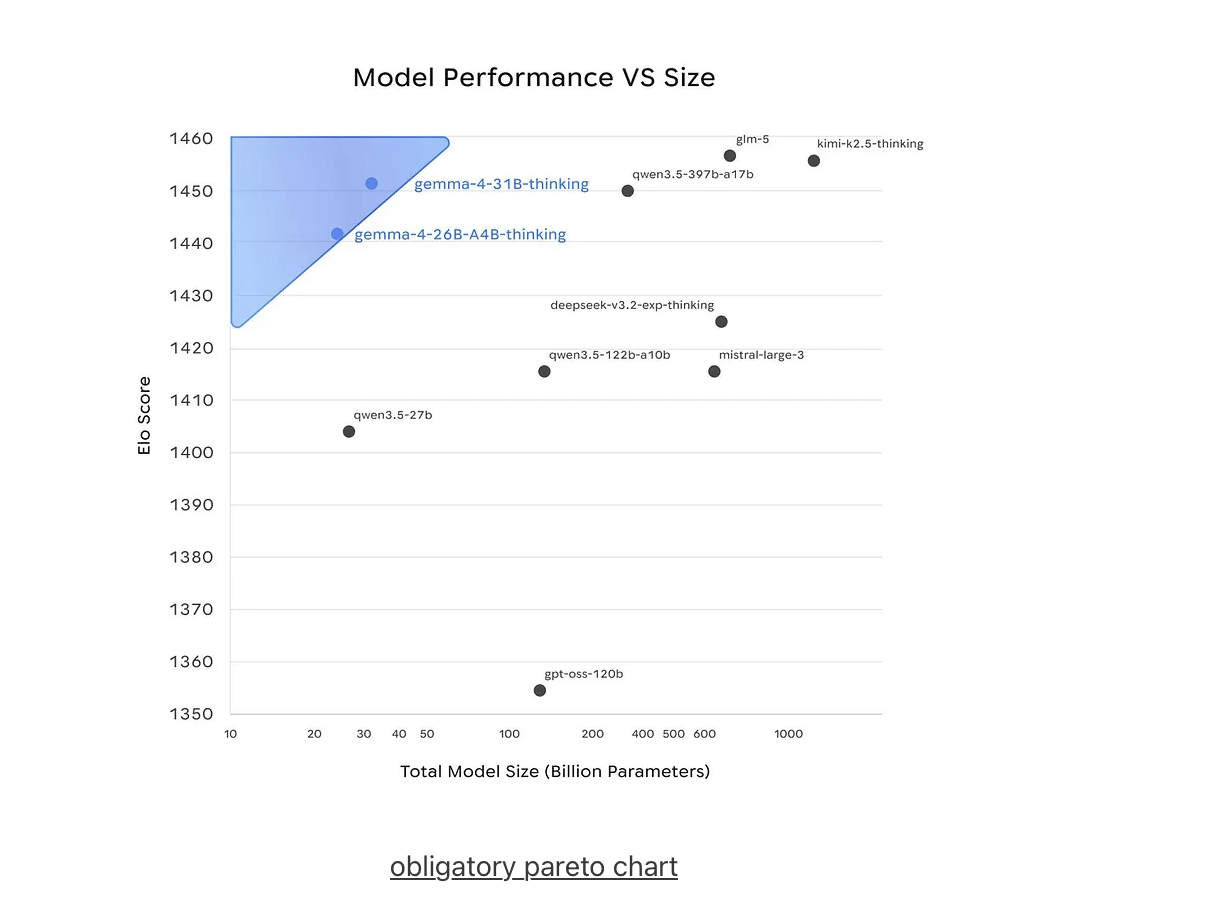Select the mistral-large-3 data point
Screen dimensions: 1228x924
(714, 372)
